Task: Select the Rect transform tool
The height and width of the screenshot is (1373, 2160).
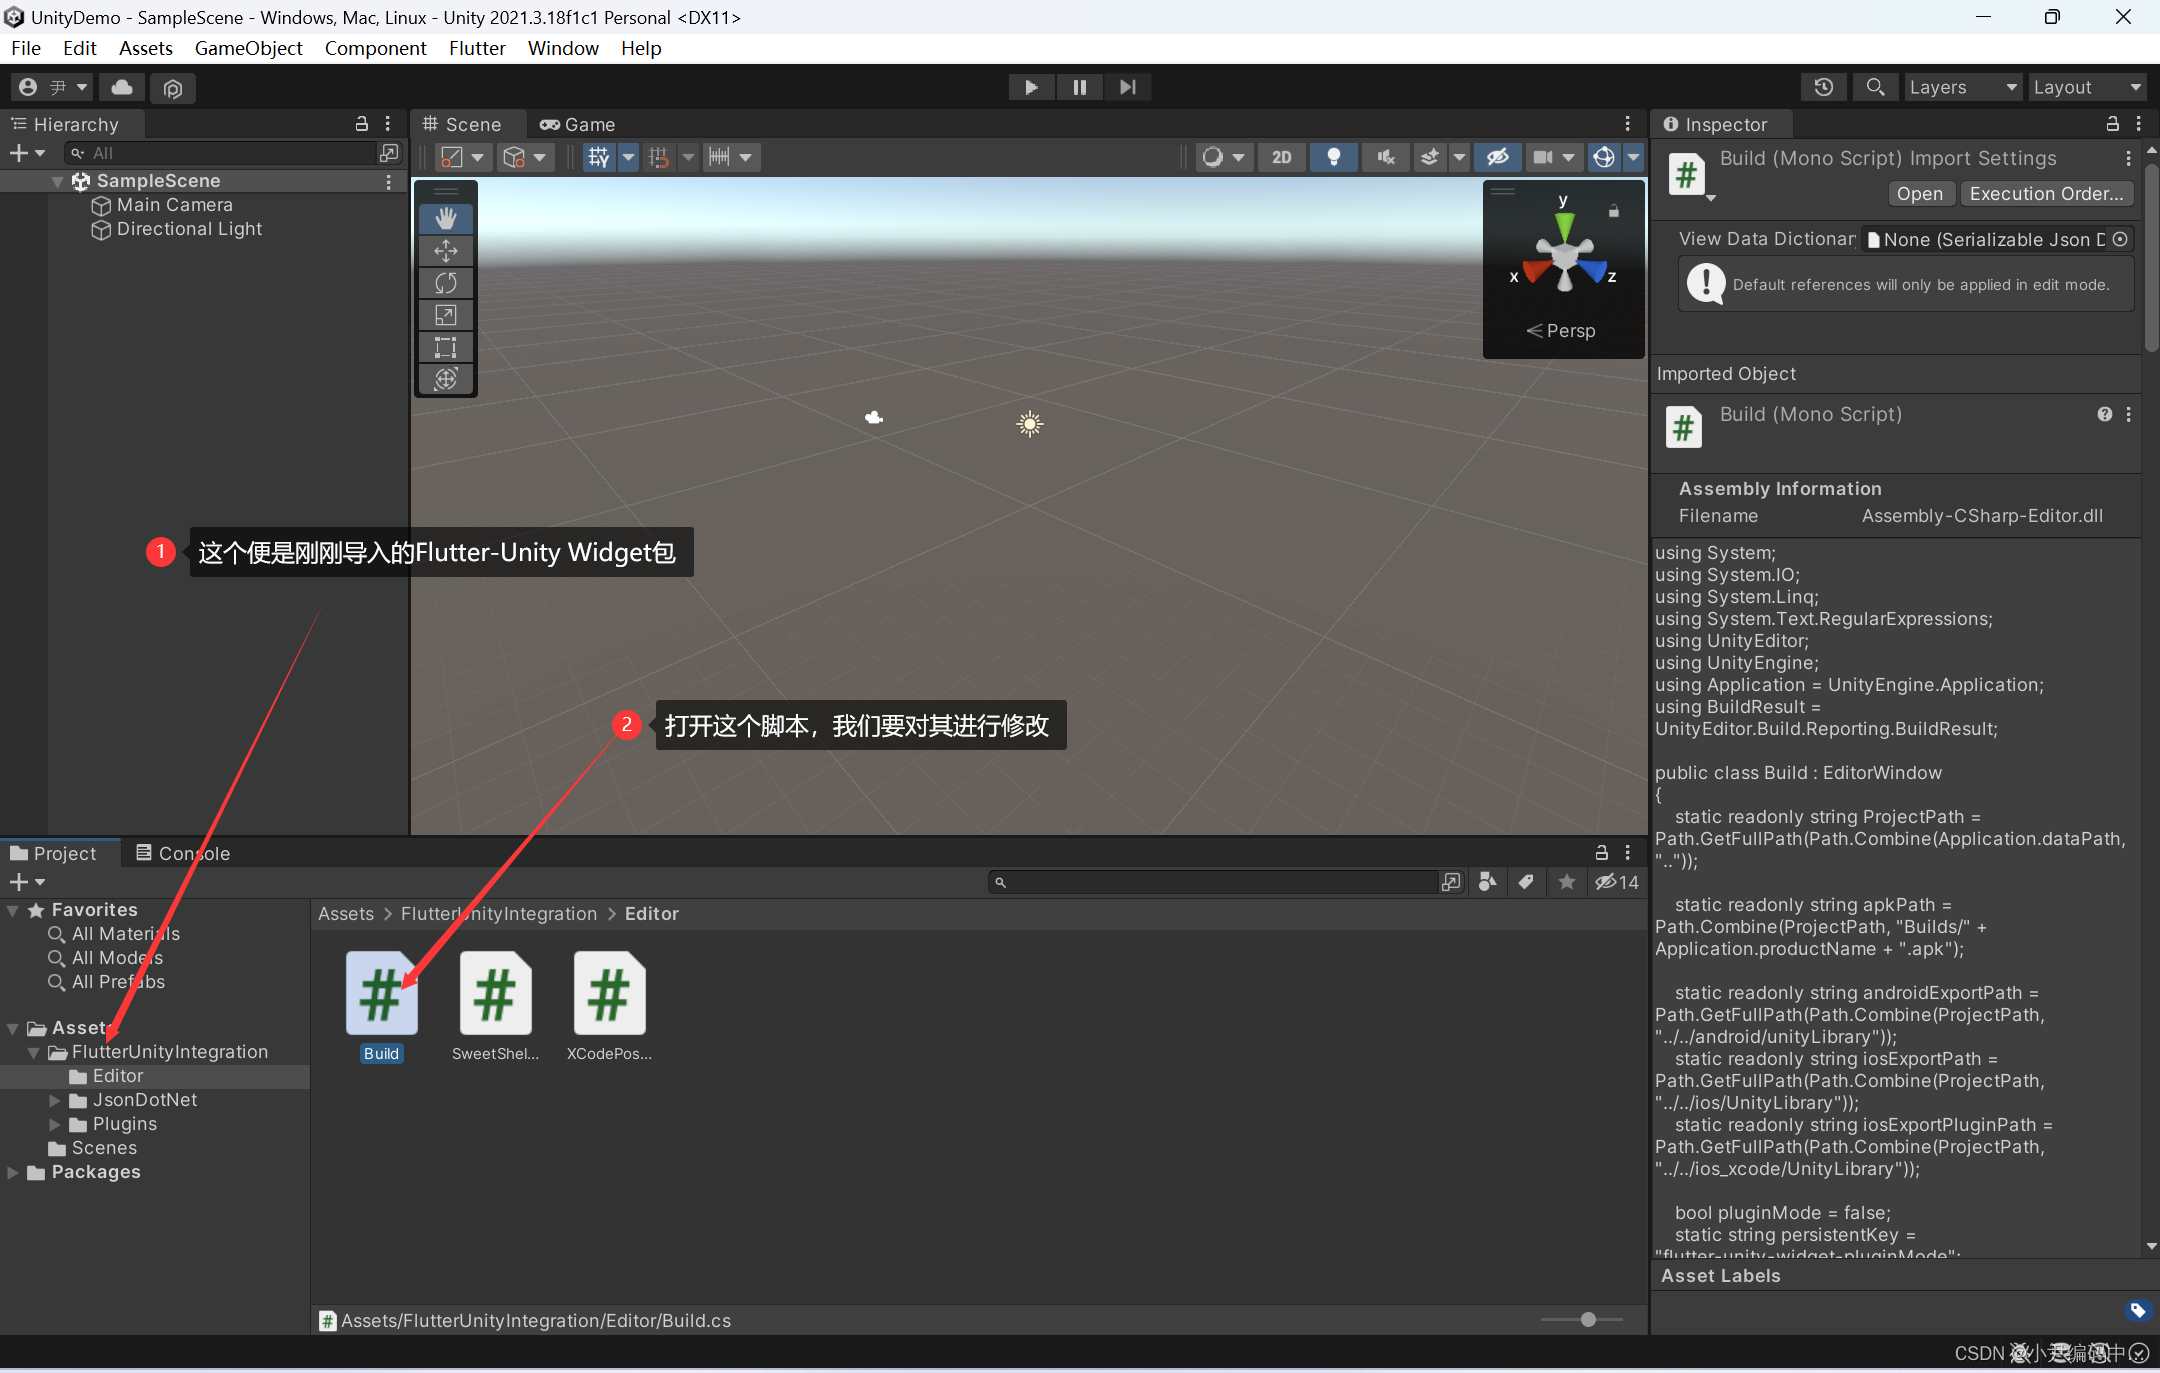Action: point(446,347)
